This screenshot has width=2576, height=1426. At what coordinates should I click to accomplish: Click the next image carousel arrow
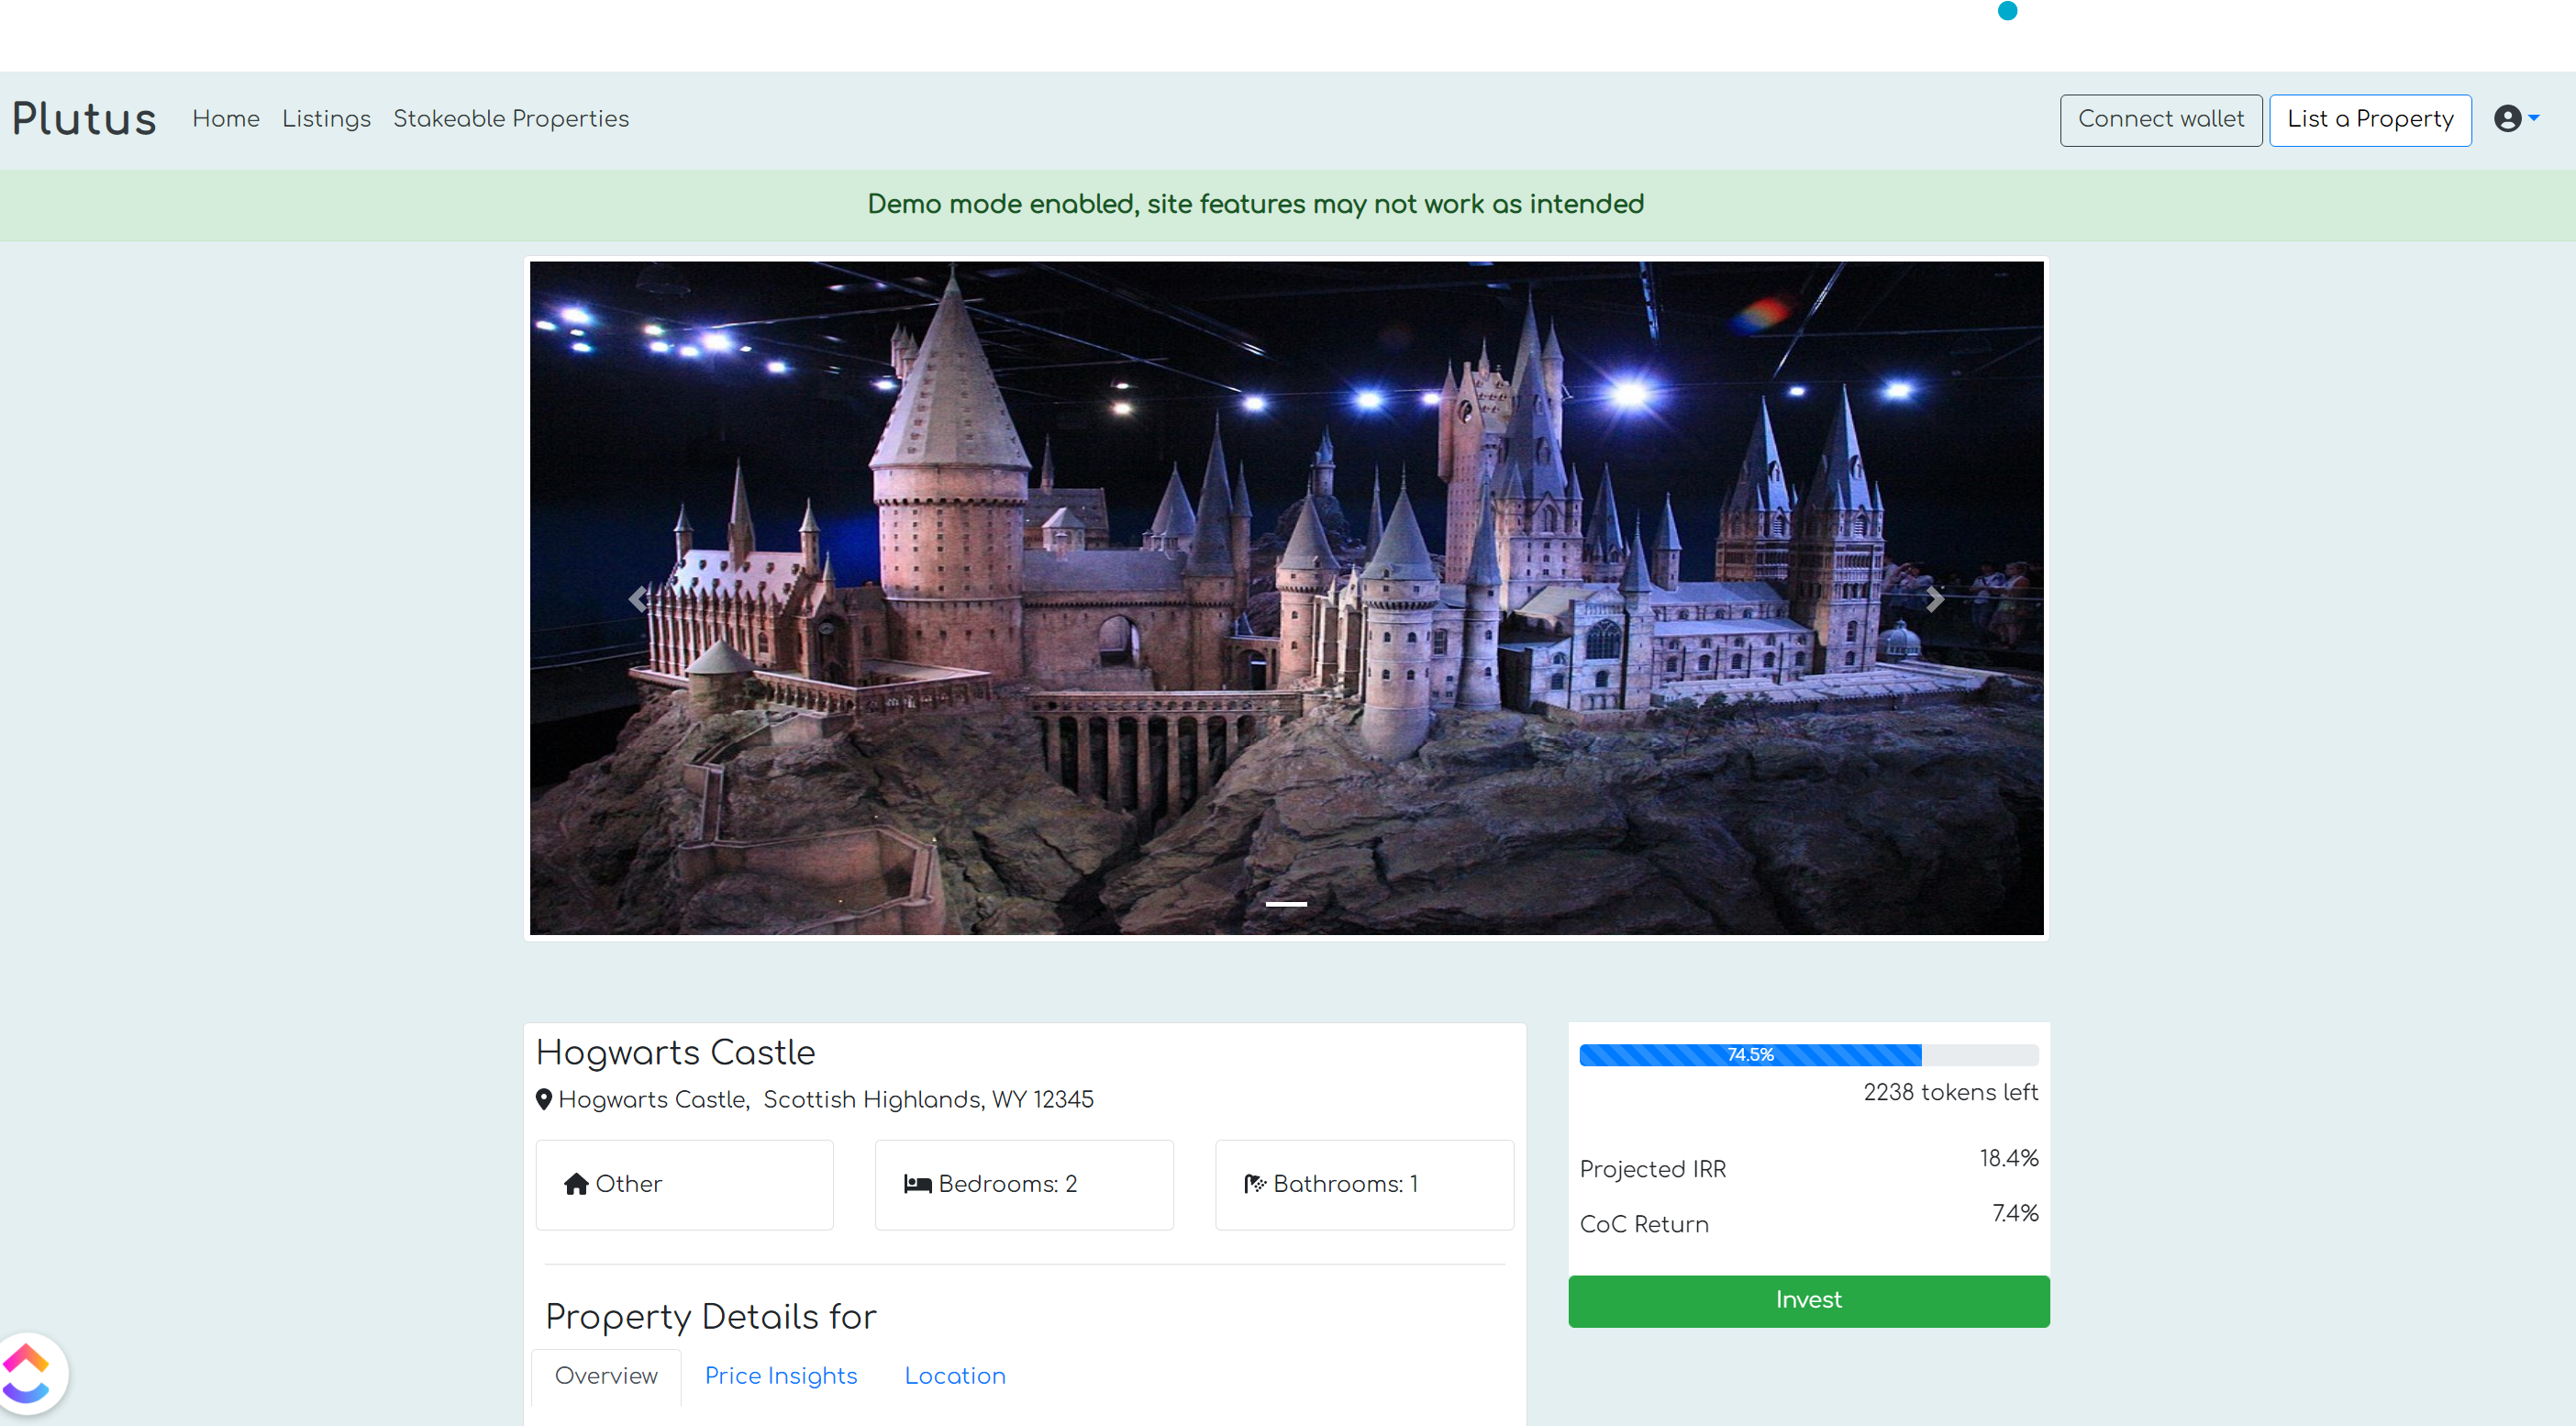[x=1934, y=599]
